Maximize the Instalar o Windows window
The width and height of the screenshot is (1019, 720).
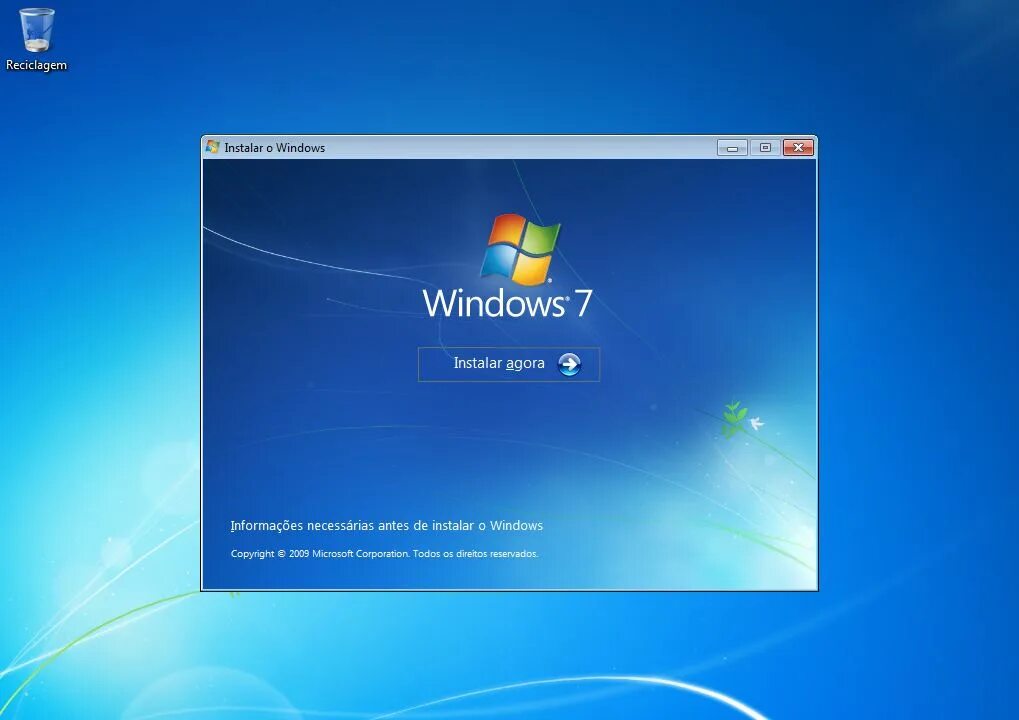click(x=766, y=148)
